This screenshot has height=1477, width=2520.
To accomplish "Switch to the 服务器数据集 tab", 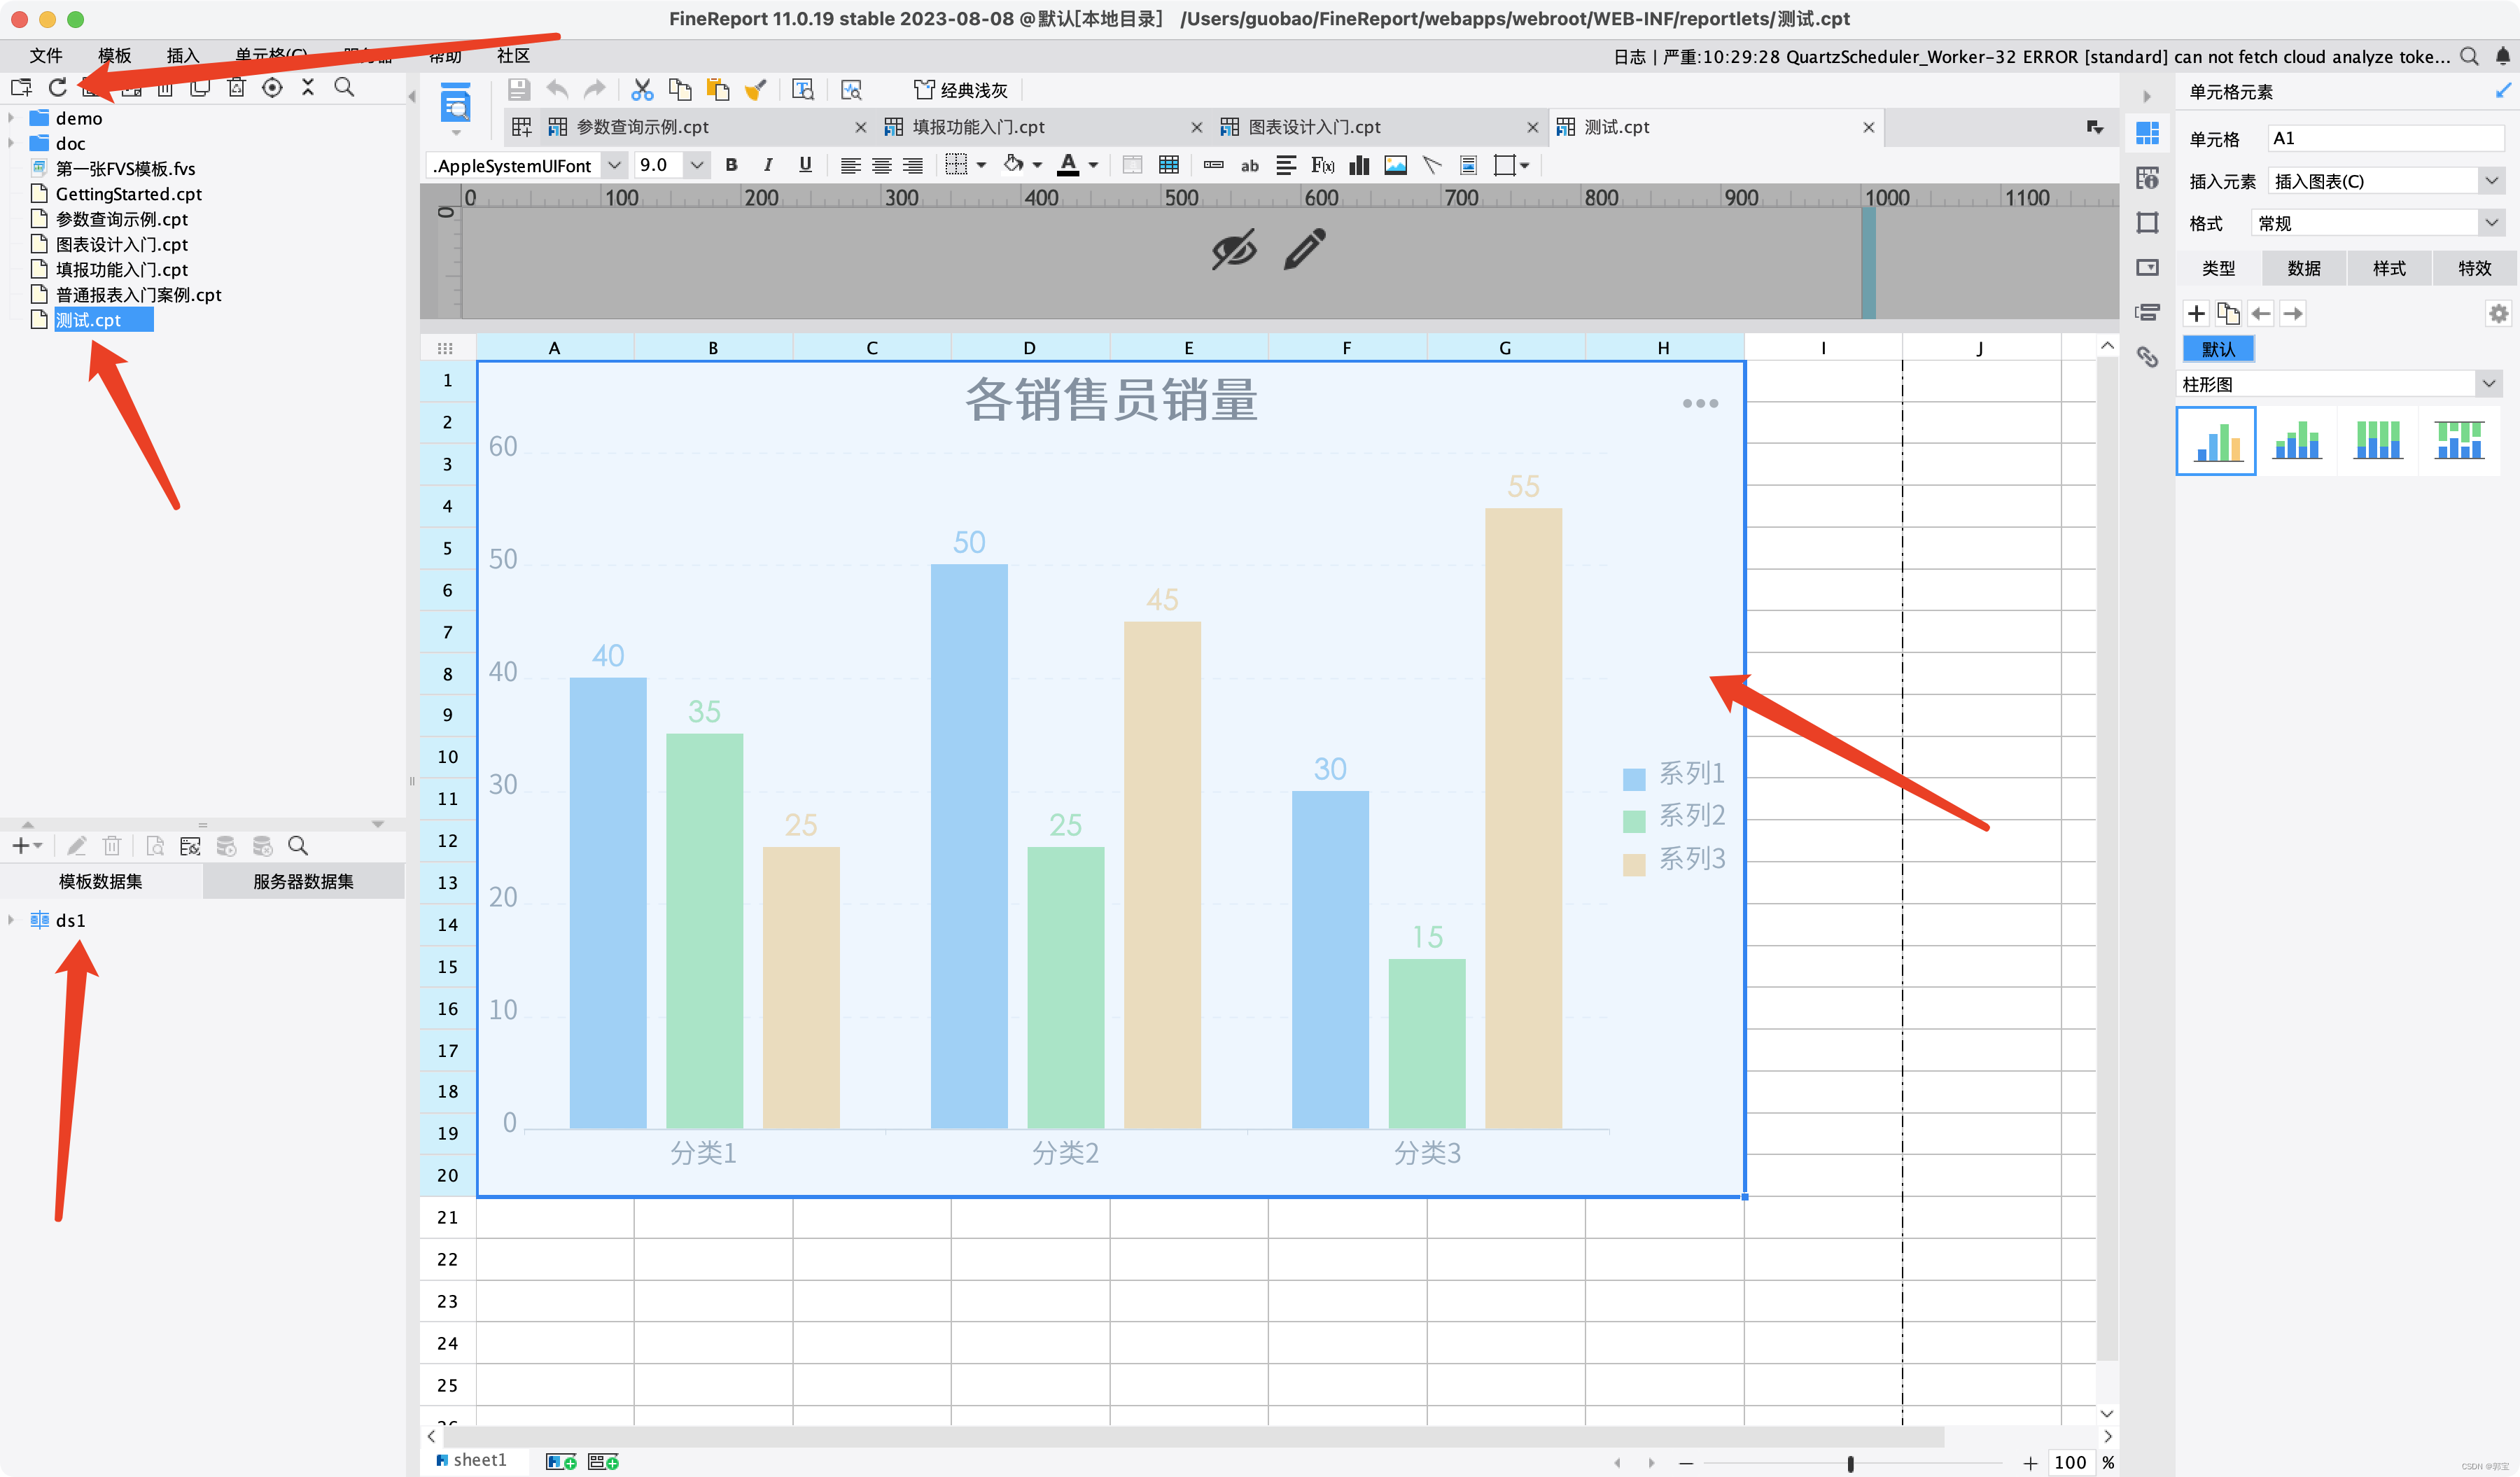I will [x=303, y=881].
